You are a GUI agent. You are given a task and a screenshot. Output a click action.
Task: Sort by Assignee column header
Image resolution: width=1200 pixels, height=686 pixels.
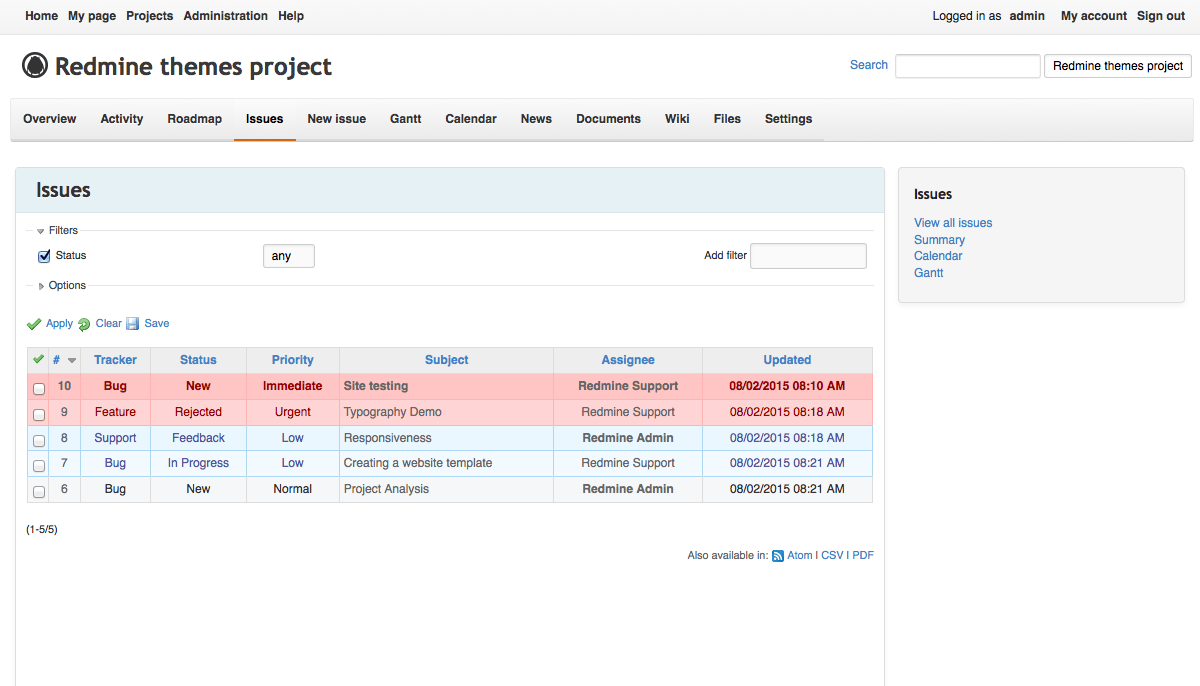628,360
